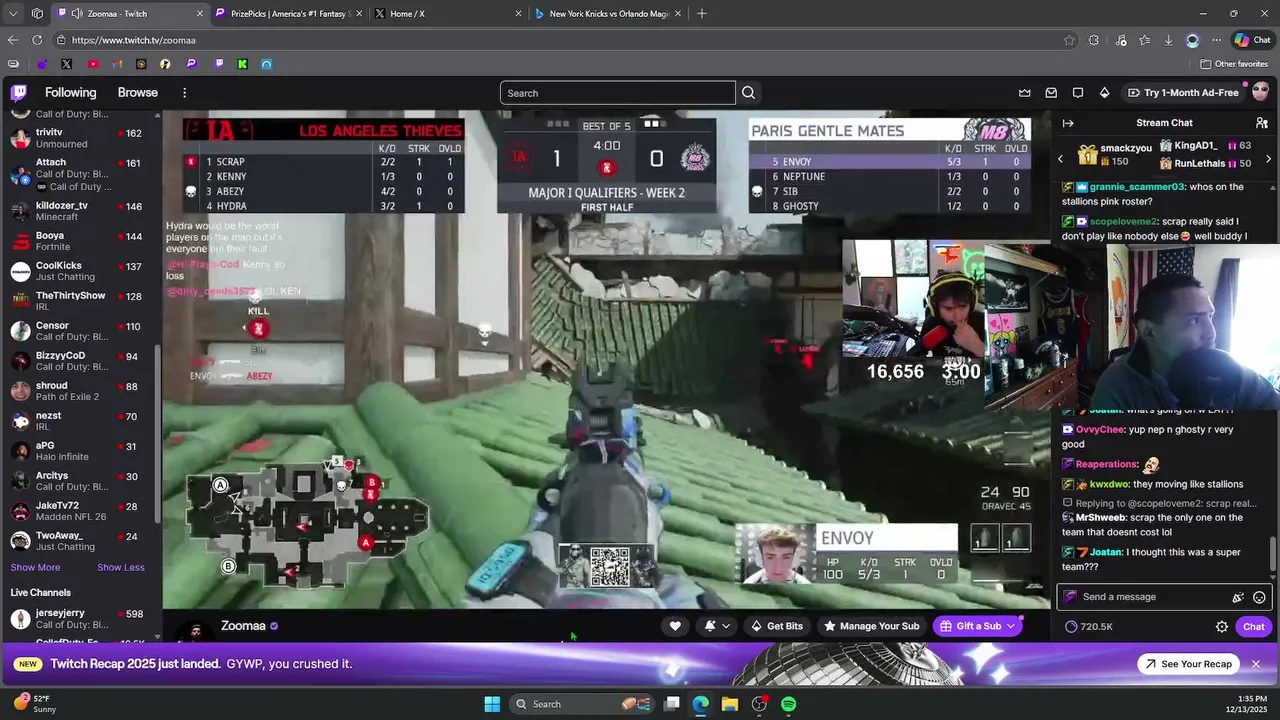Click Get Bits button below the stream
The height and width of the screenshot is (720, 1280).
click(x=777, y=626)
